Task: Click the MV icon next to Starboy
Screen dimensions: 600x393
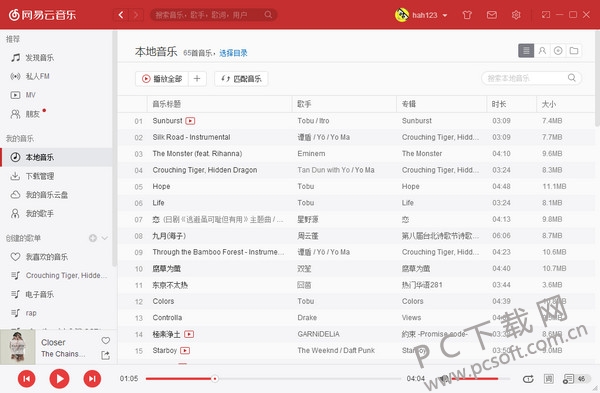Action: point(185,351)
